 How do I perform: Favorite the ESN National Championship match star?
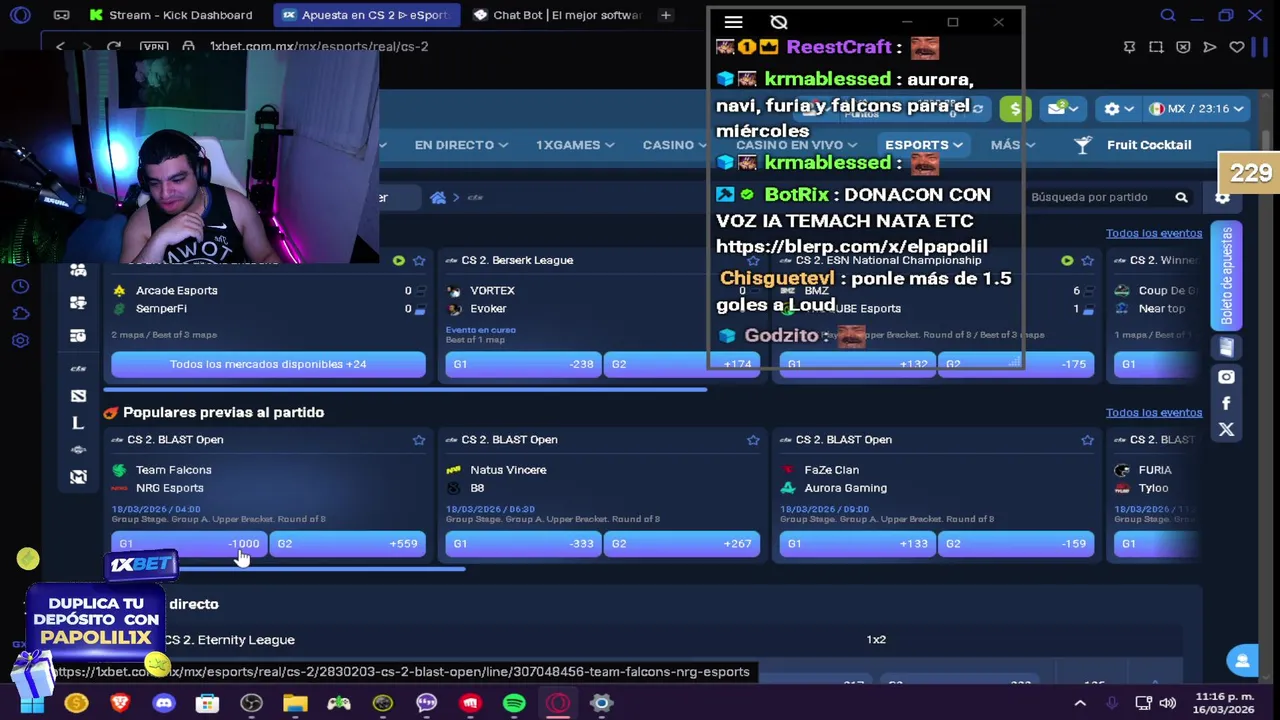tap(1087, 260)
